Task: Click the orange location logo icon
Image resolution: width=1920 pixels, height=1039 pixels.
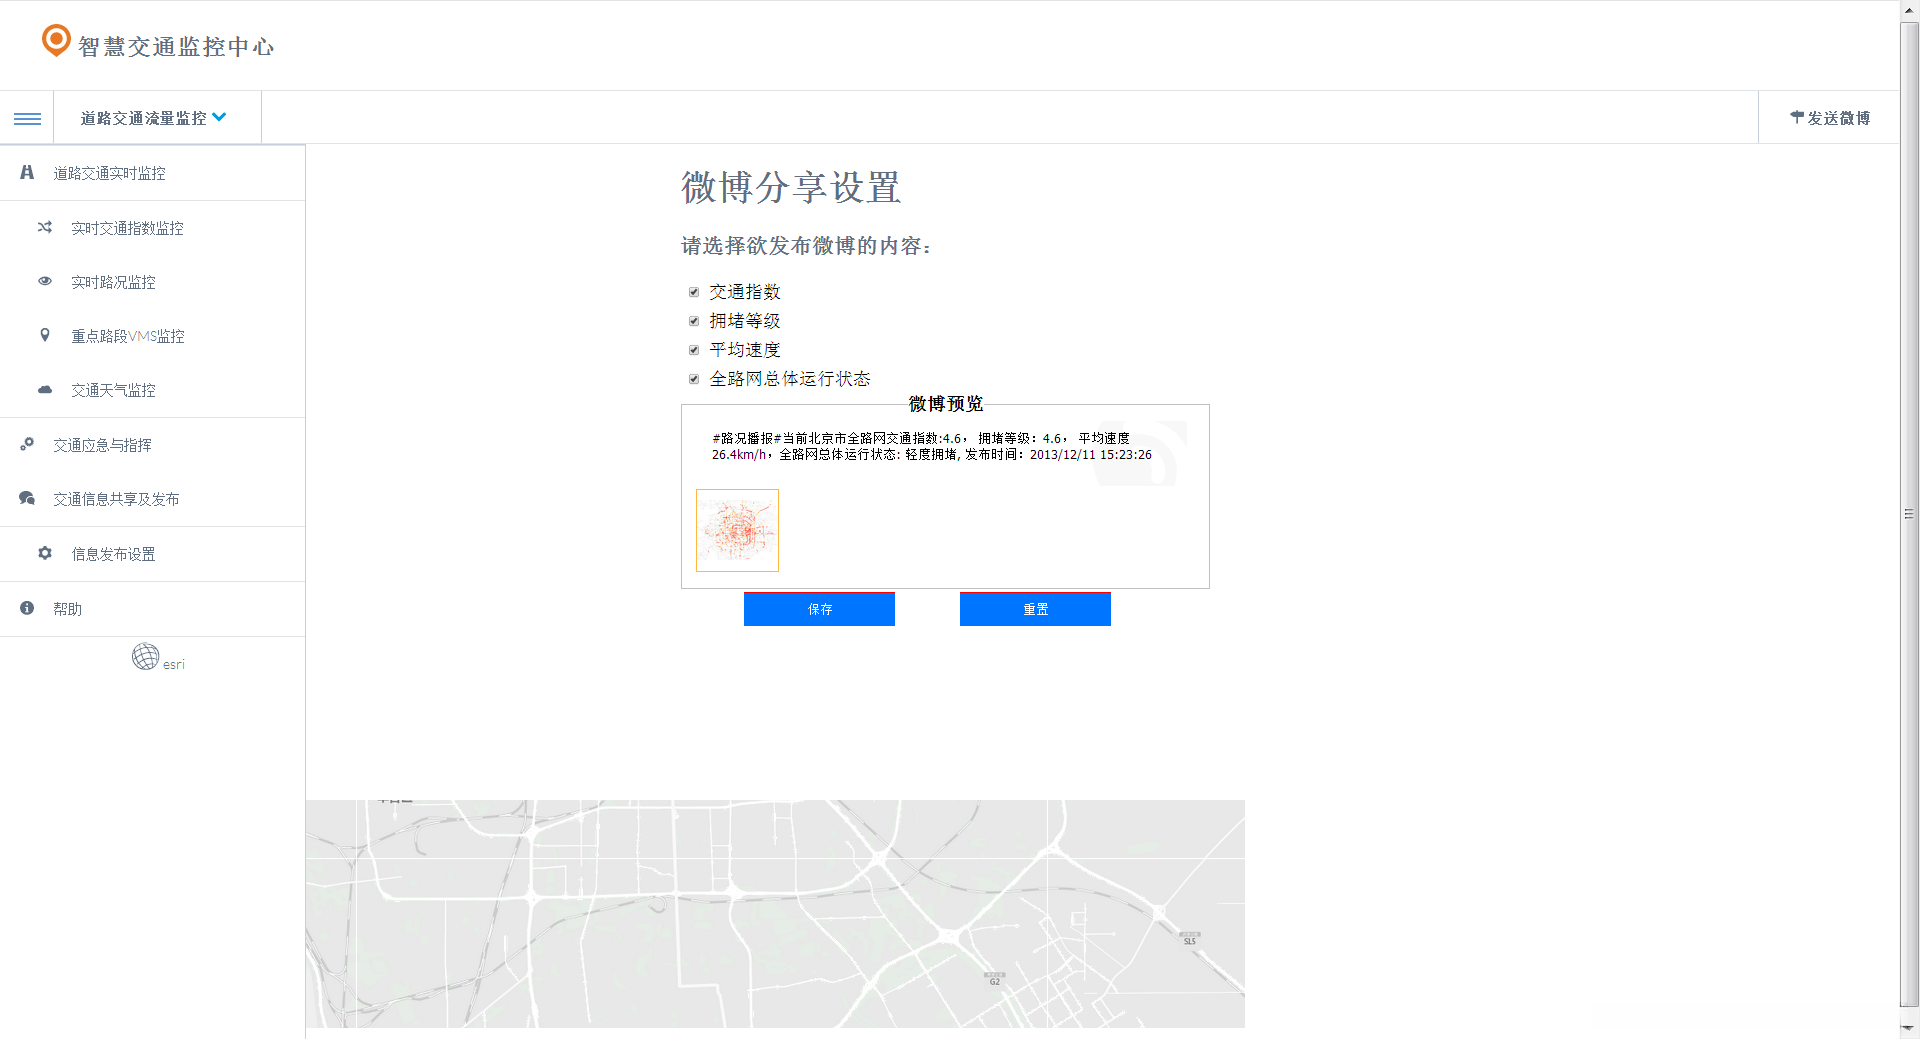Action: click(x=56, y=40)
